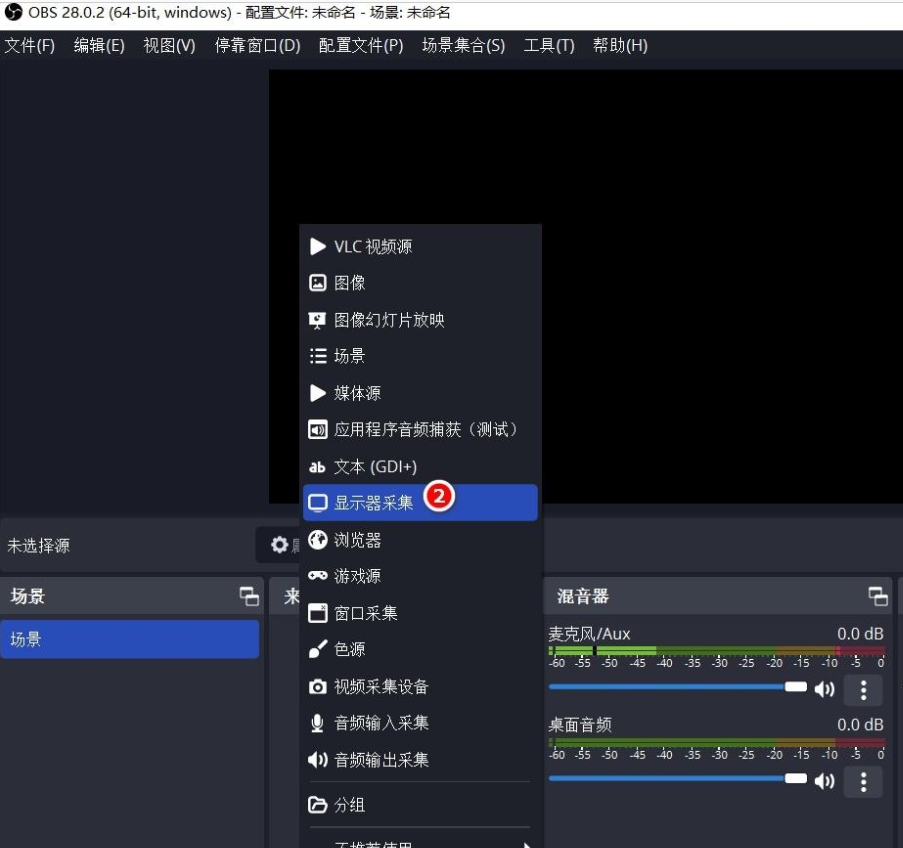This screenshot has height=848, width=903.
Task: Click the 混音器 panel title
Action: pyautogui.click(x=583, y=596)
